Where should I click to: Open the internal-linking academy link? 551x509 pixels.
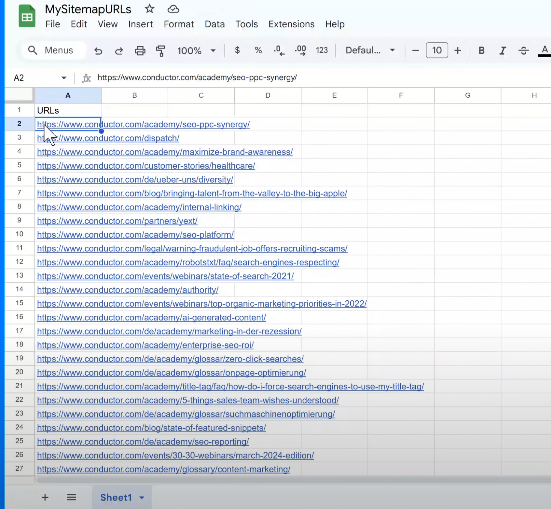point(139,207)
